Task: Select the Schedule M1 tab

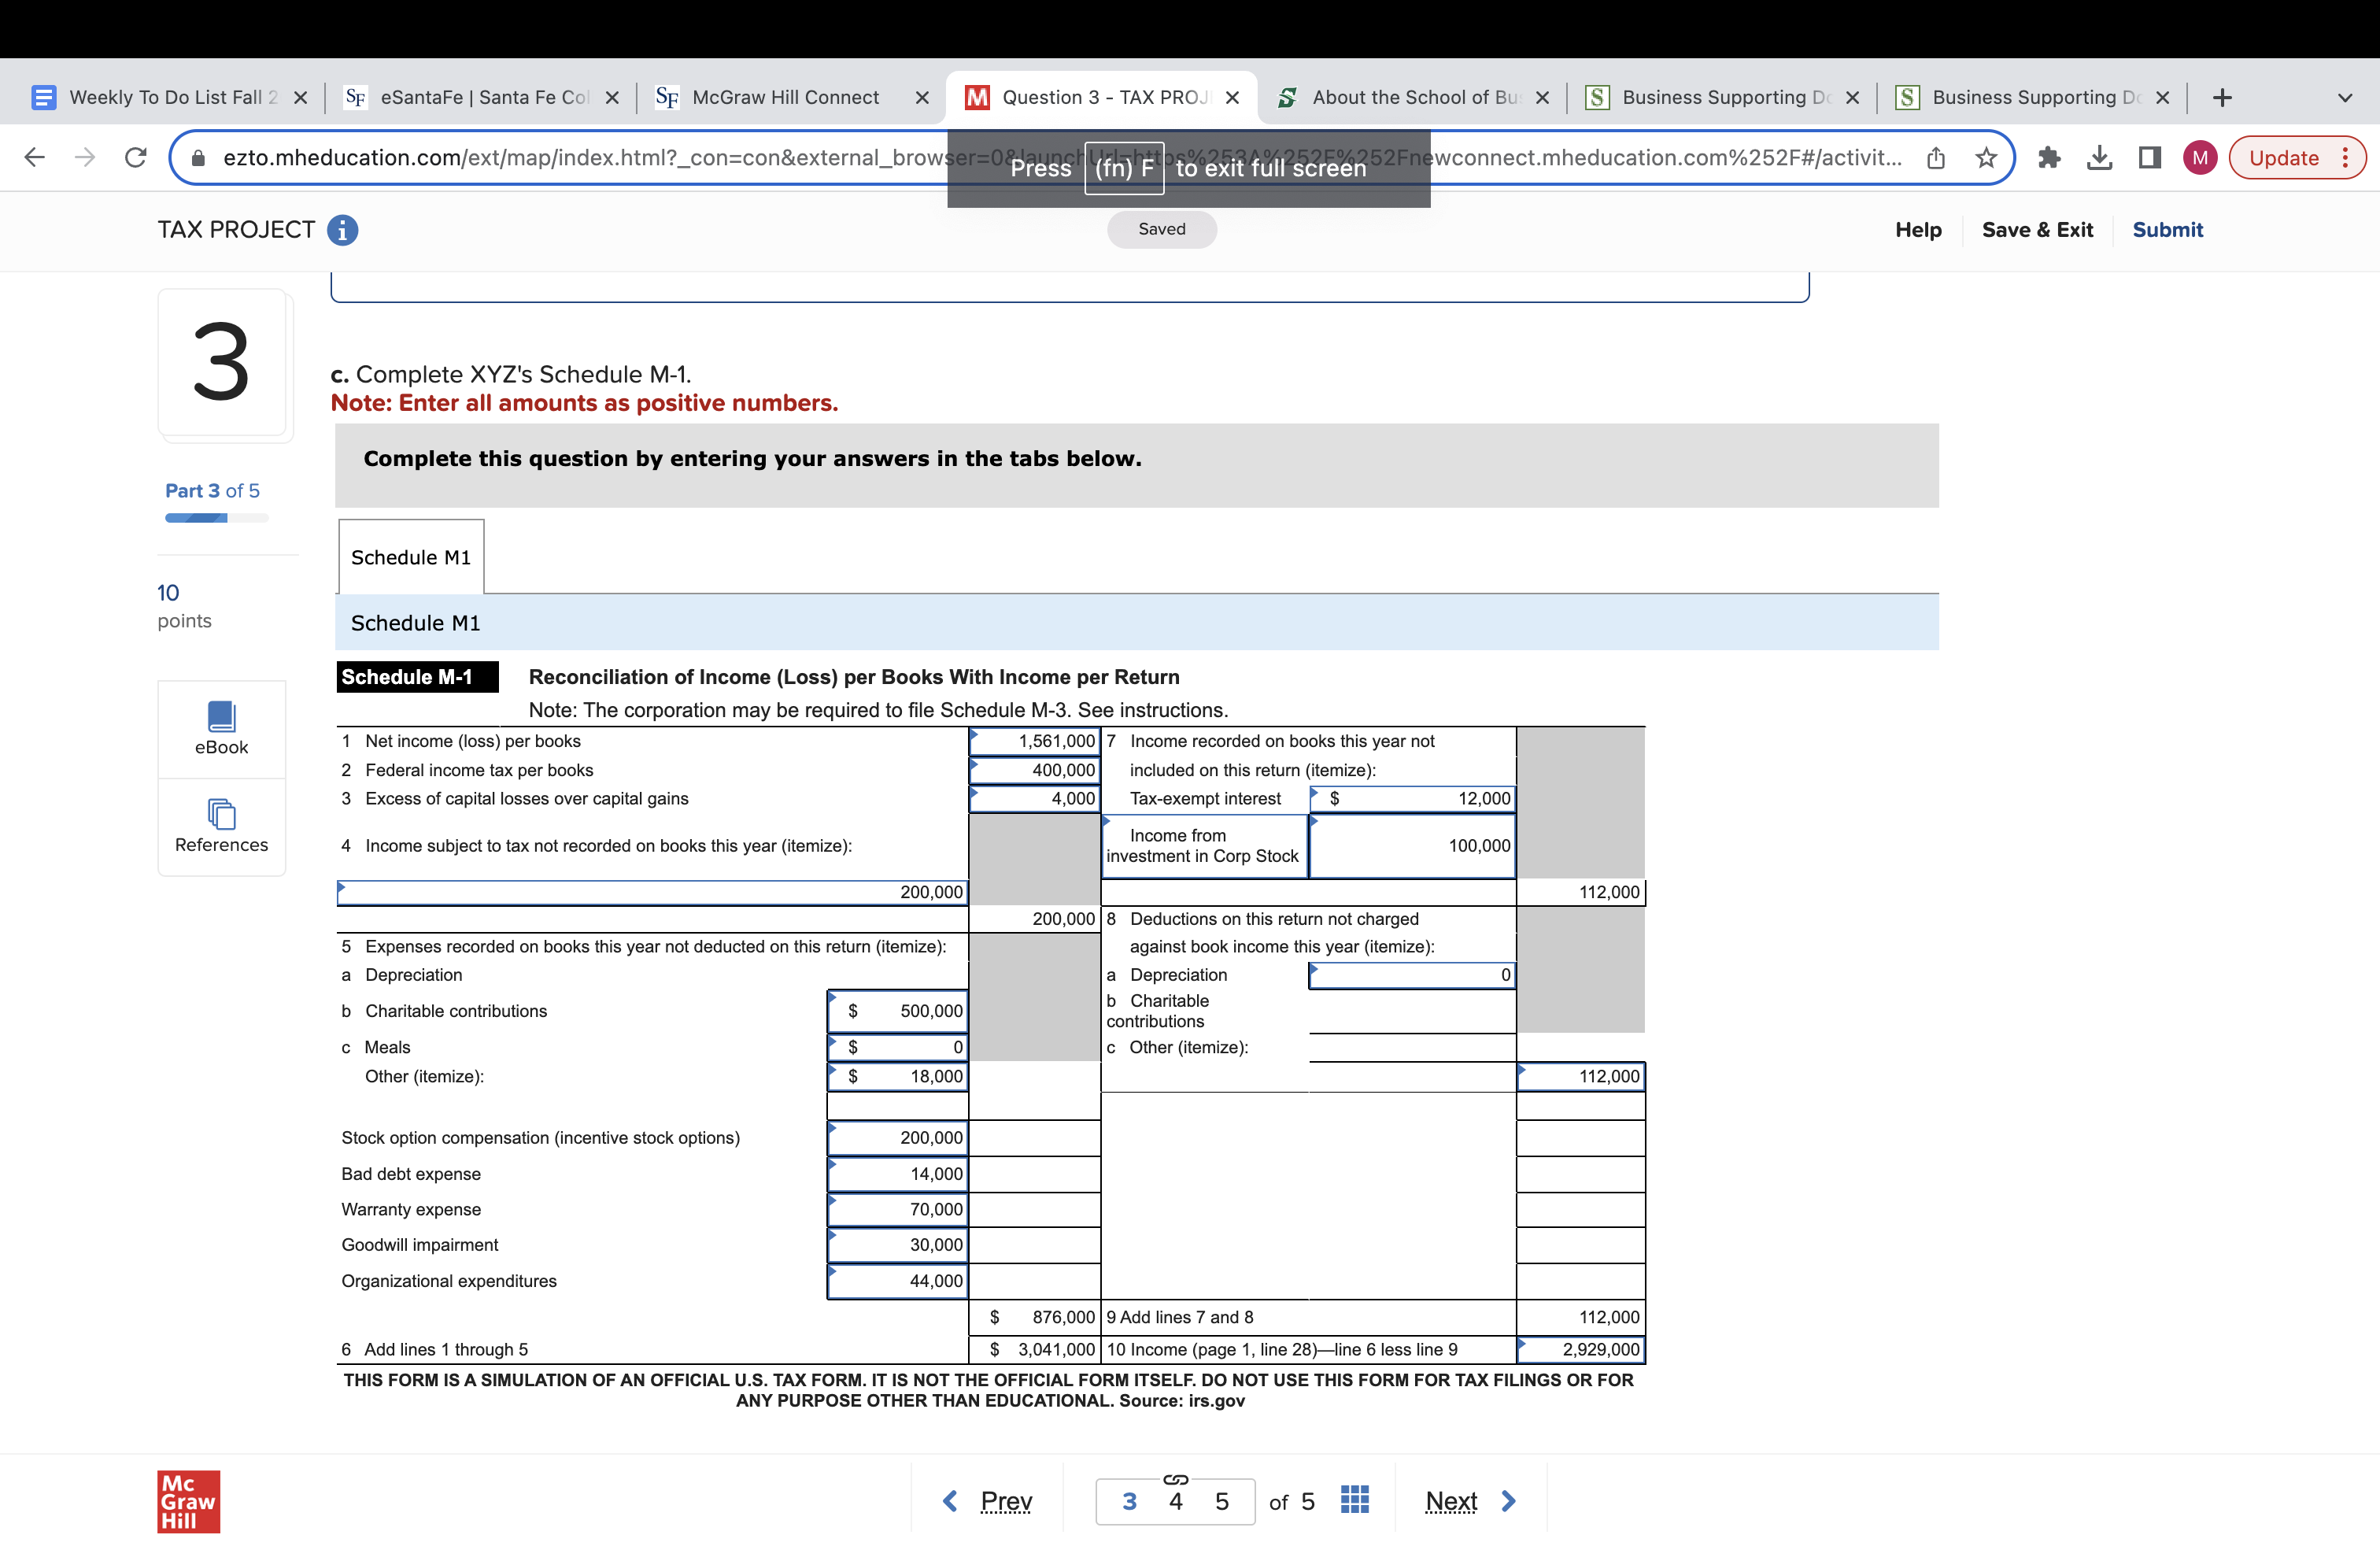Action: click(411, 557)
